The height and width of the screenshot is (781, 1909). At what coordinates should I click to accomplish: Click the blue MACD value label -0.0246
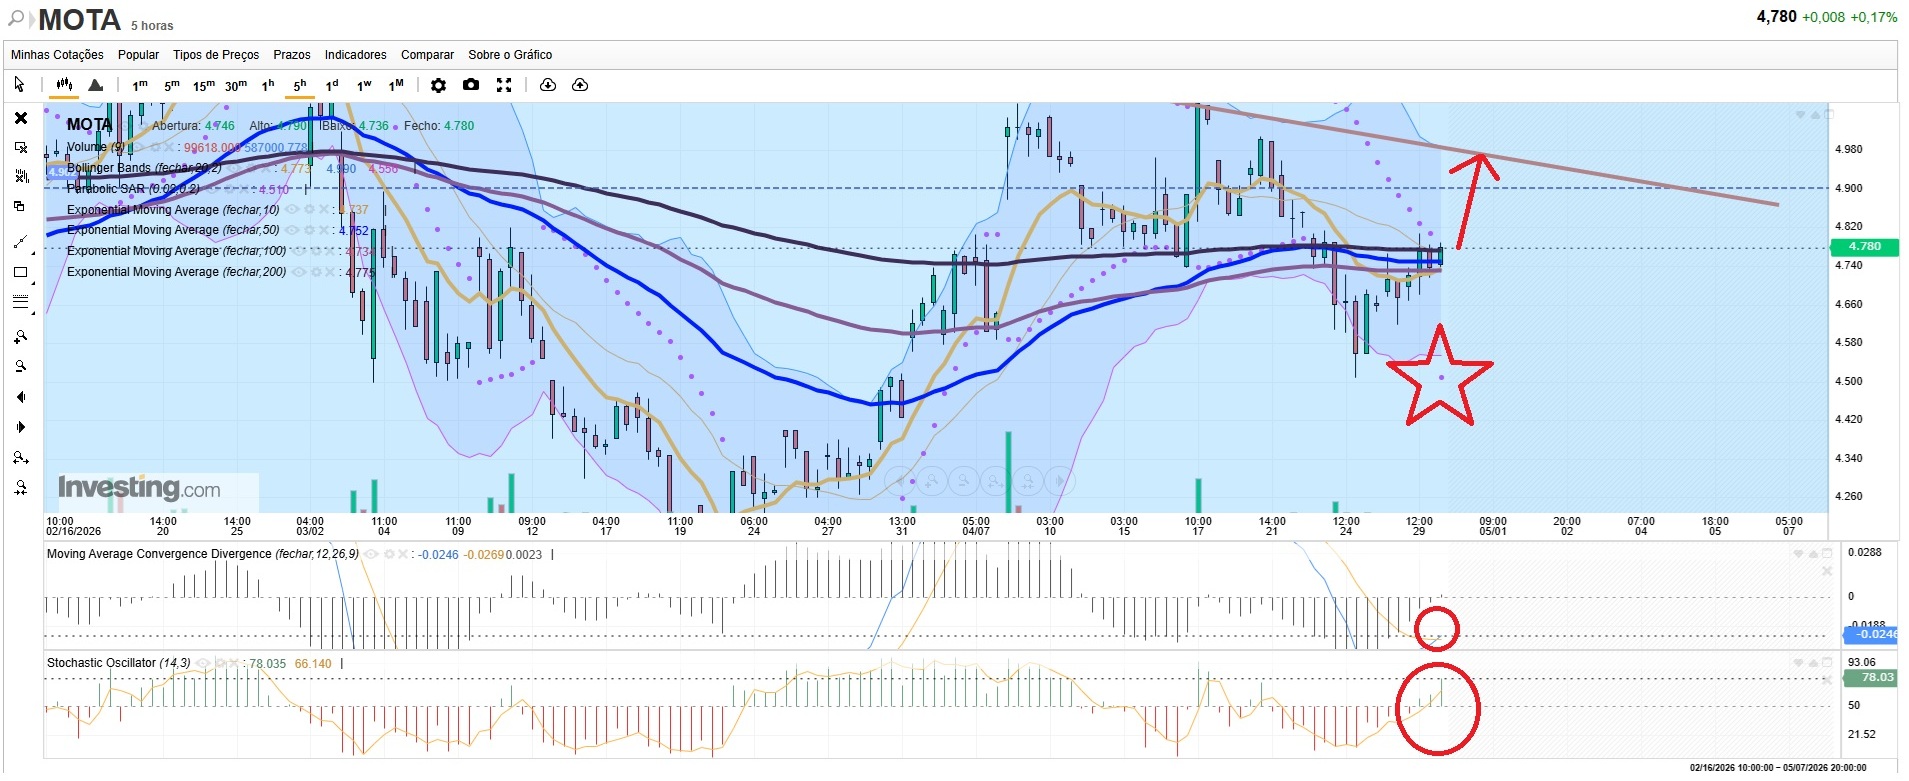1870,634
